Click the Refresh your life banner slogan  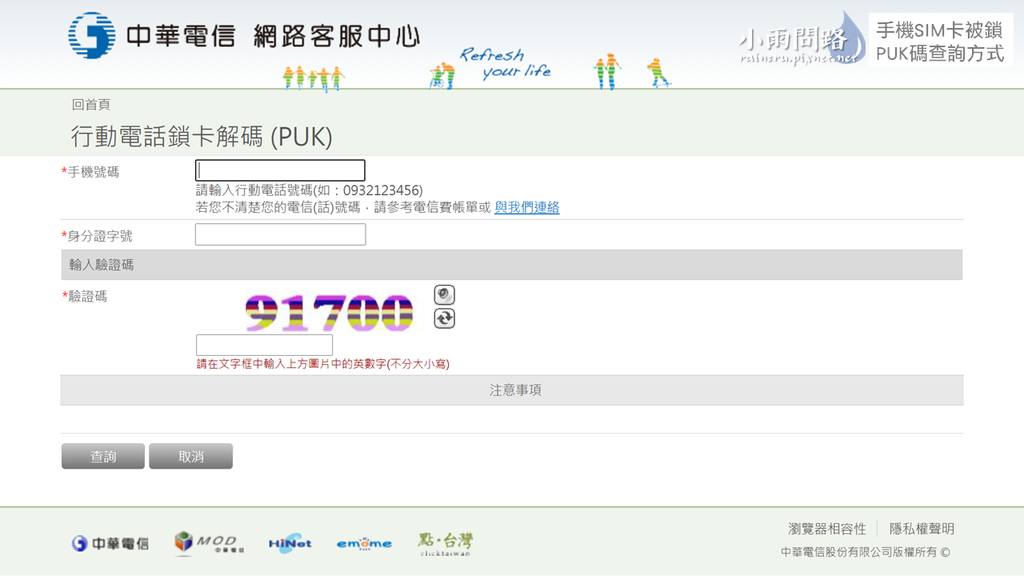(x=505, y=63)
